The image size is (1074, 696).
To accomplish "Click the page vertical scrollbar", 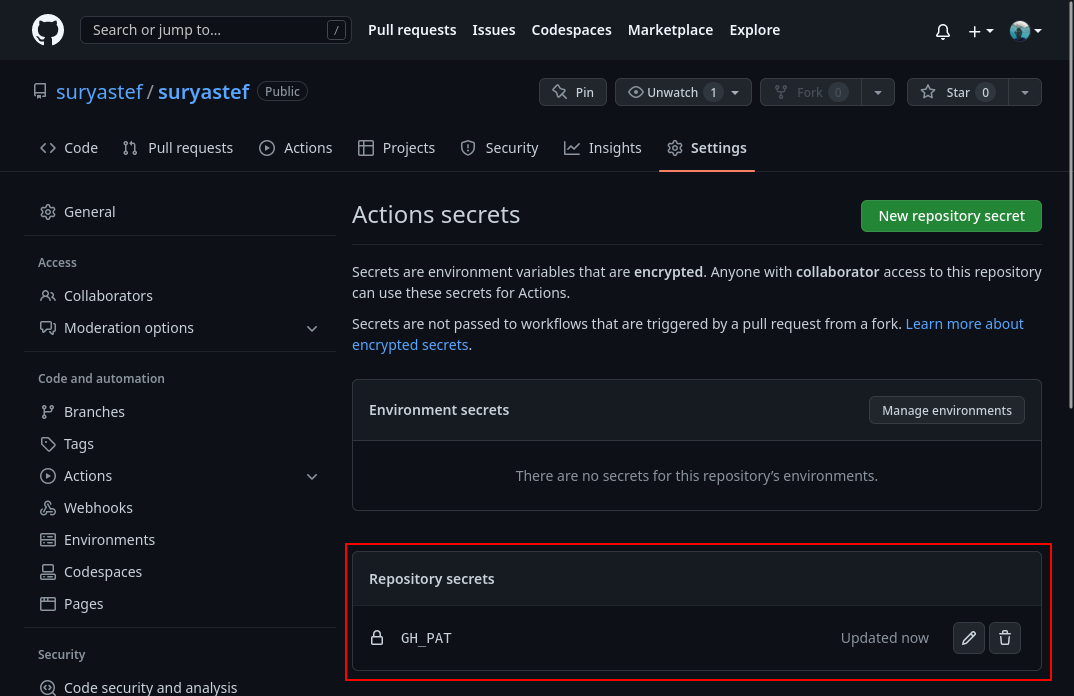I will 1071,206.
